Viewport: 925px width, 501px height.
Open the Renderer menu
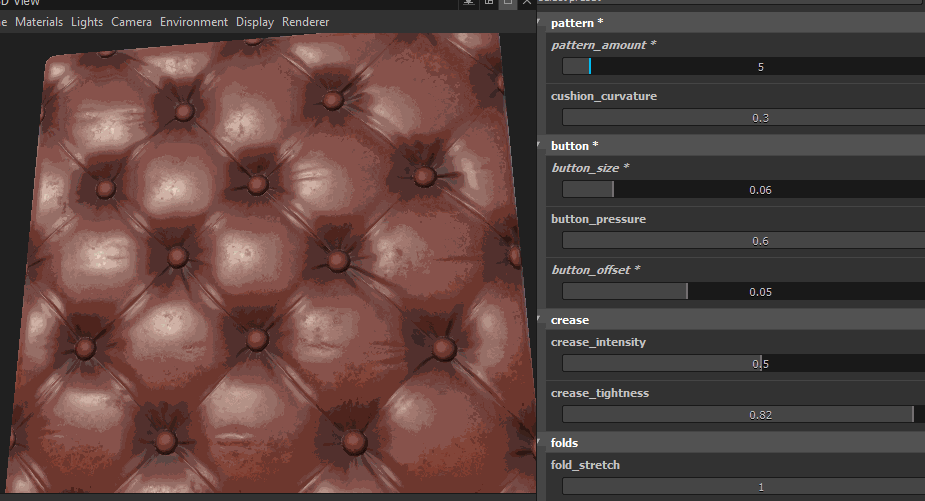(x=306, y=22)
